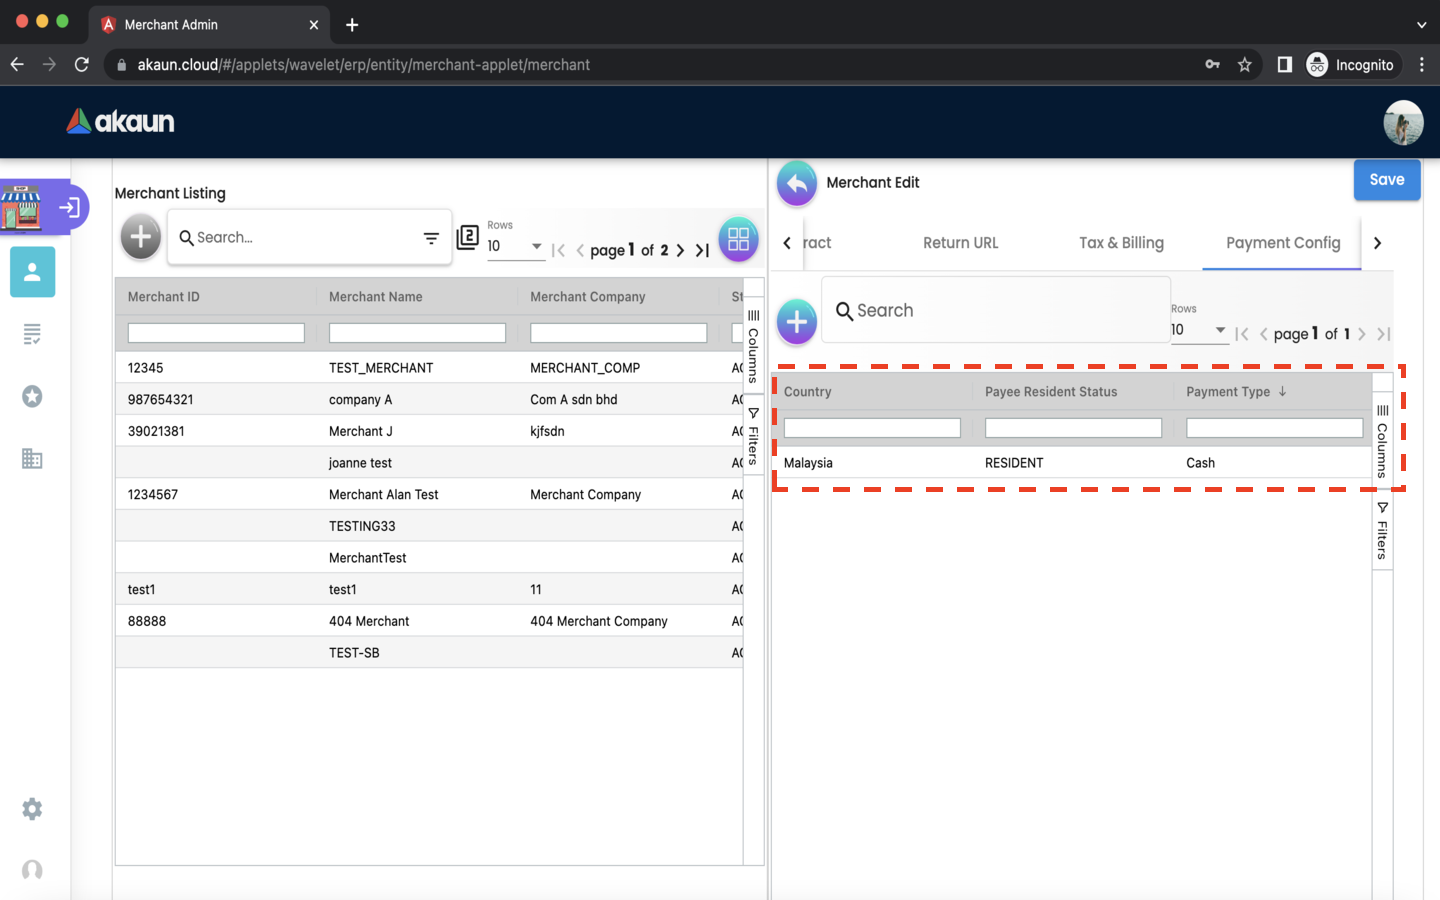Select the person icon in the sidebar
1440x900 pixels.
[32, 272]
